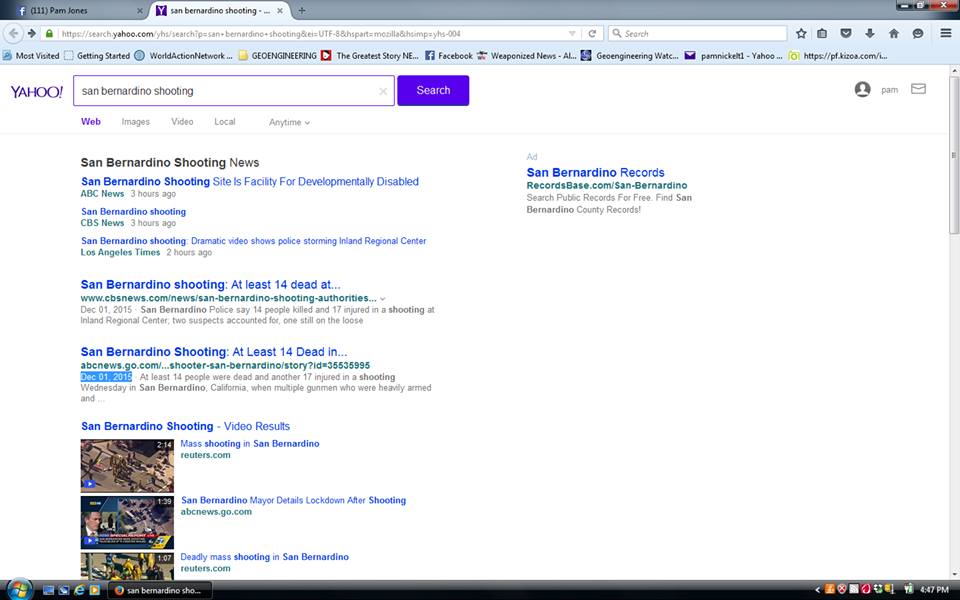
Task: Launch media player from quick launch
Action: pyautogui.click(x=94, y=590)
